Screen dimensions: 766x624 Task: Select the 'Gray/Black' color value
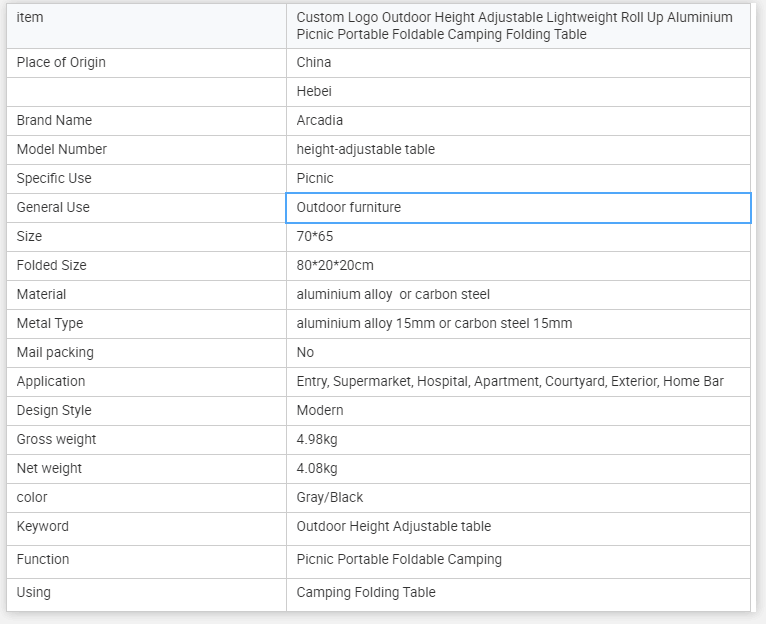(330, 497)
